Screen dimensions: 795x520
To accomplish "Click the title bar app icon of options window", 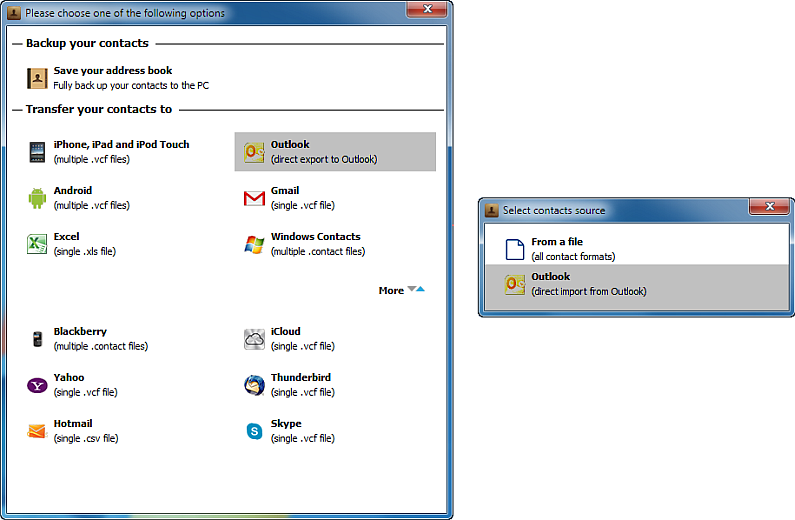I will (x=14, y=13).
